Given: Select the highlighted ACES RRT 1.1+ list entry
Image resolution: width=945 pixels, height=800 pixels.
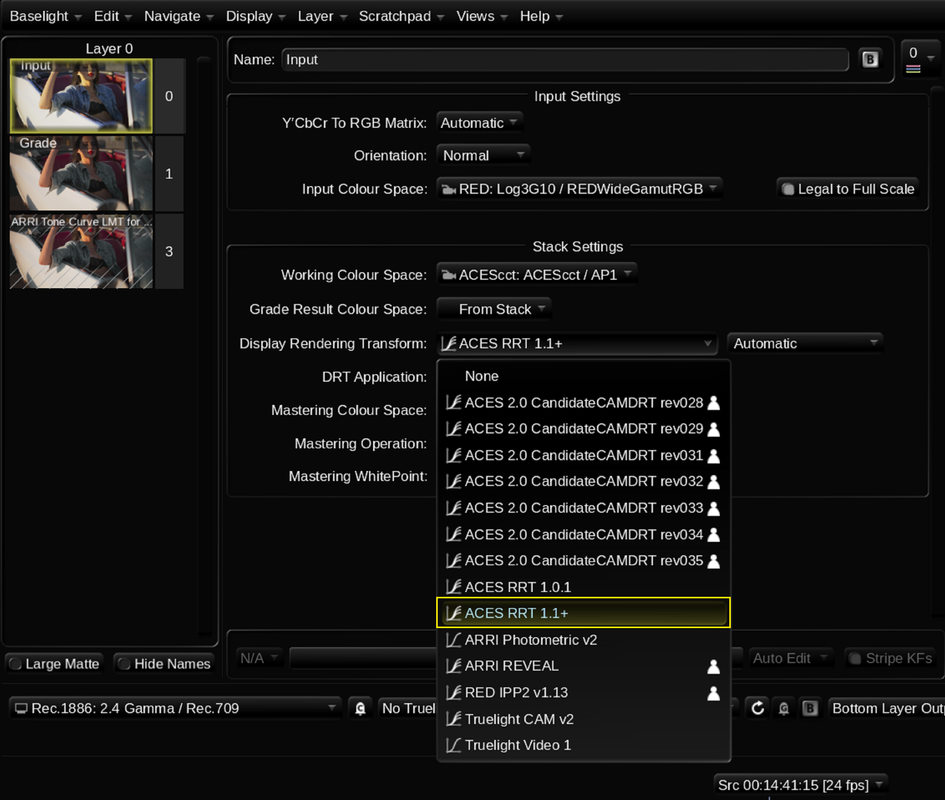Looking at the screenshot, I should 583,613.
